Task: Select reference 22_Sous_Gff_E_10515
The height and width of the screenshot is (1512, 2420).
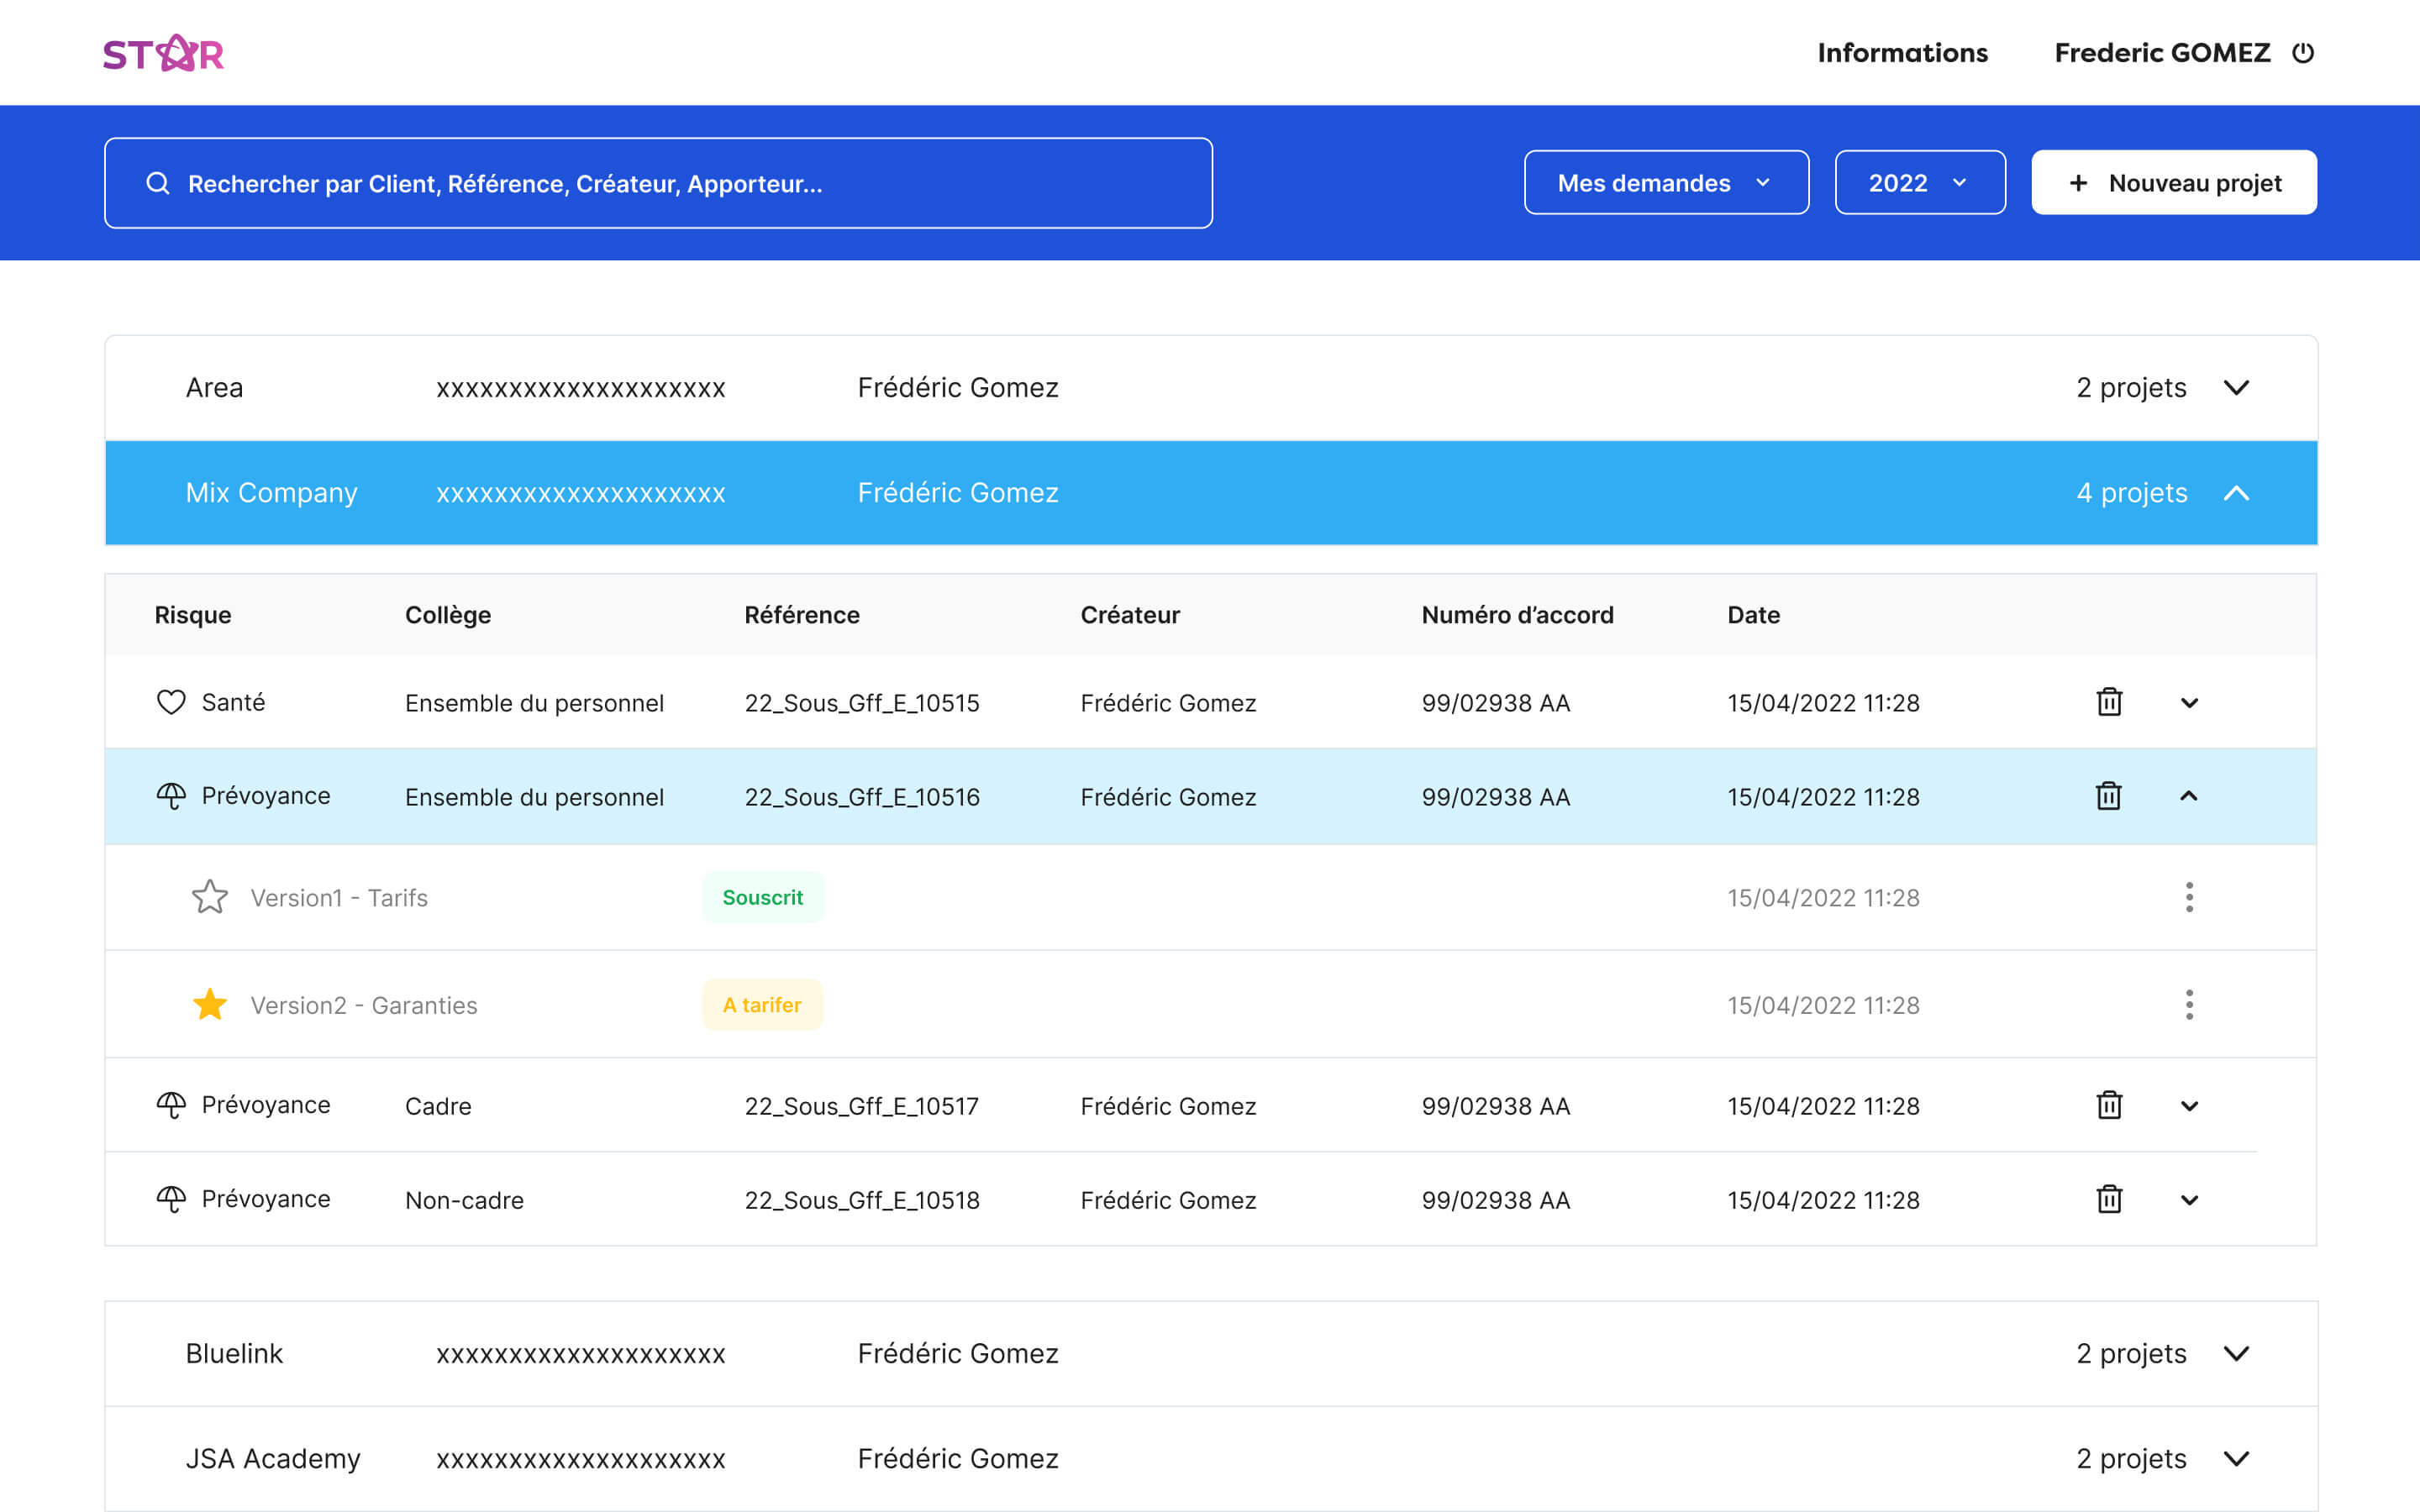Action: (x=862, y=703)
